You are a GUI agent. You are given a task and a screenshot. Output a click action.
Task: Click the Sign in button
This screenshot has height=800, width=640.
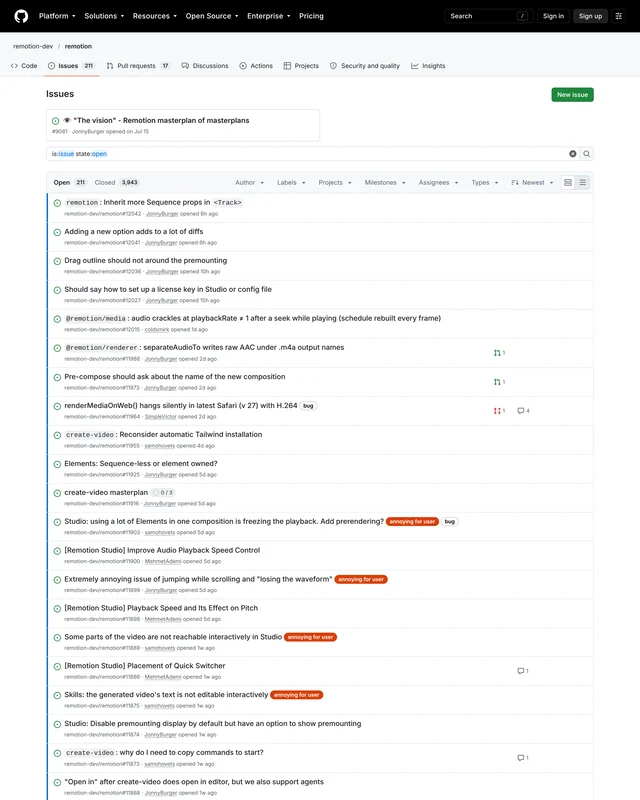coord(553,16)
